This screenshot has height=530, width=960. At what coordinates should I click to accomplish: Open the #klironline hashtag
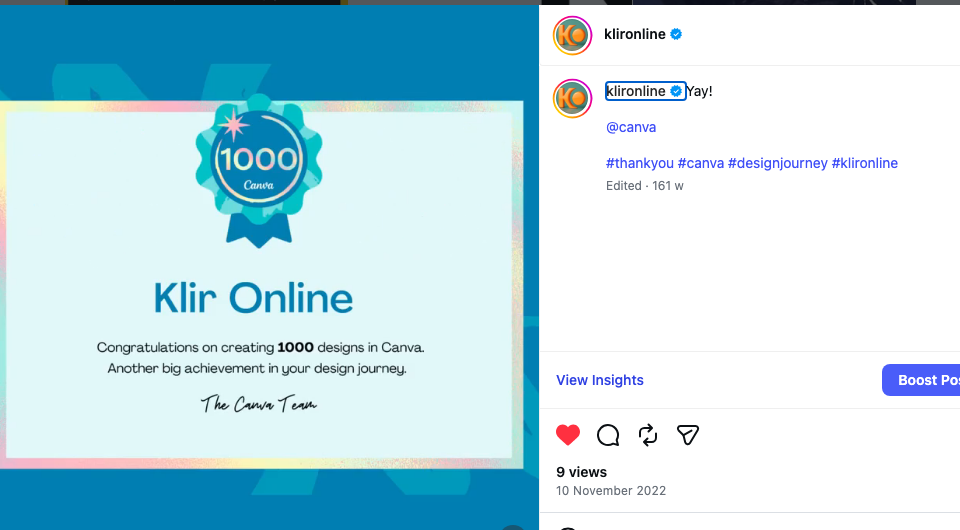point(864,163)
